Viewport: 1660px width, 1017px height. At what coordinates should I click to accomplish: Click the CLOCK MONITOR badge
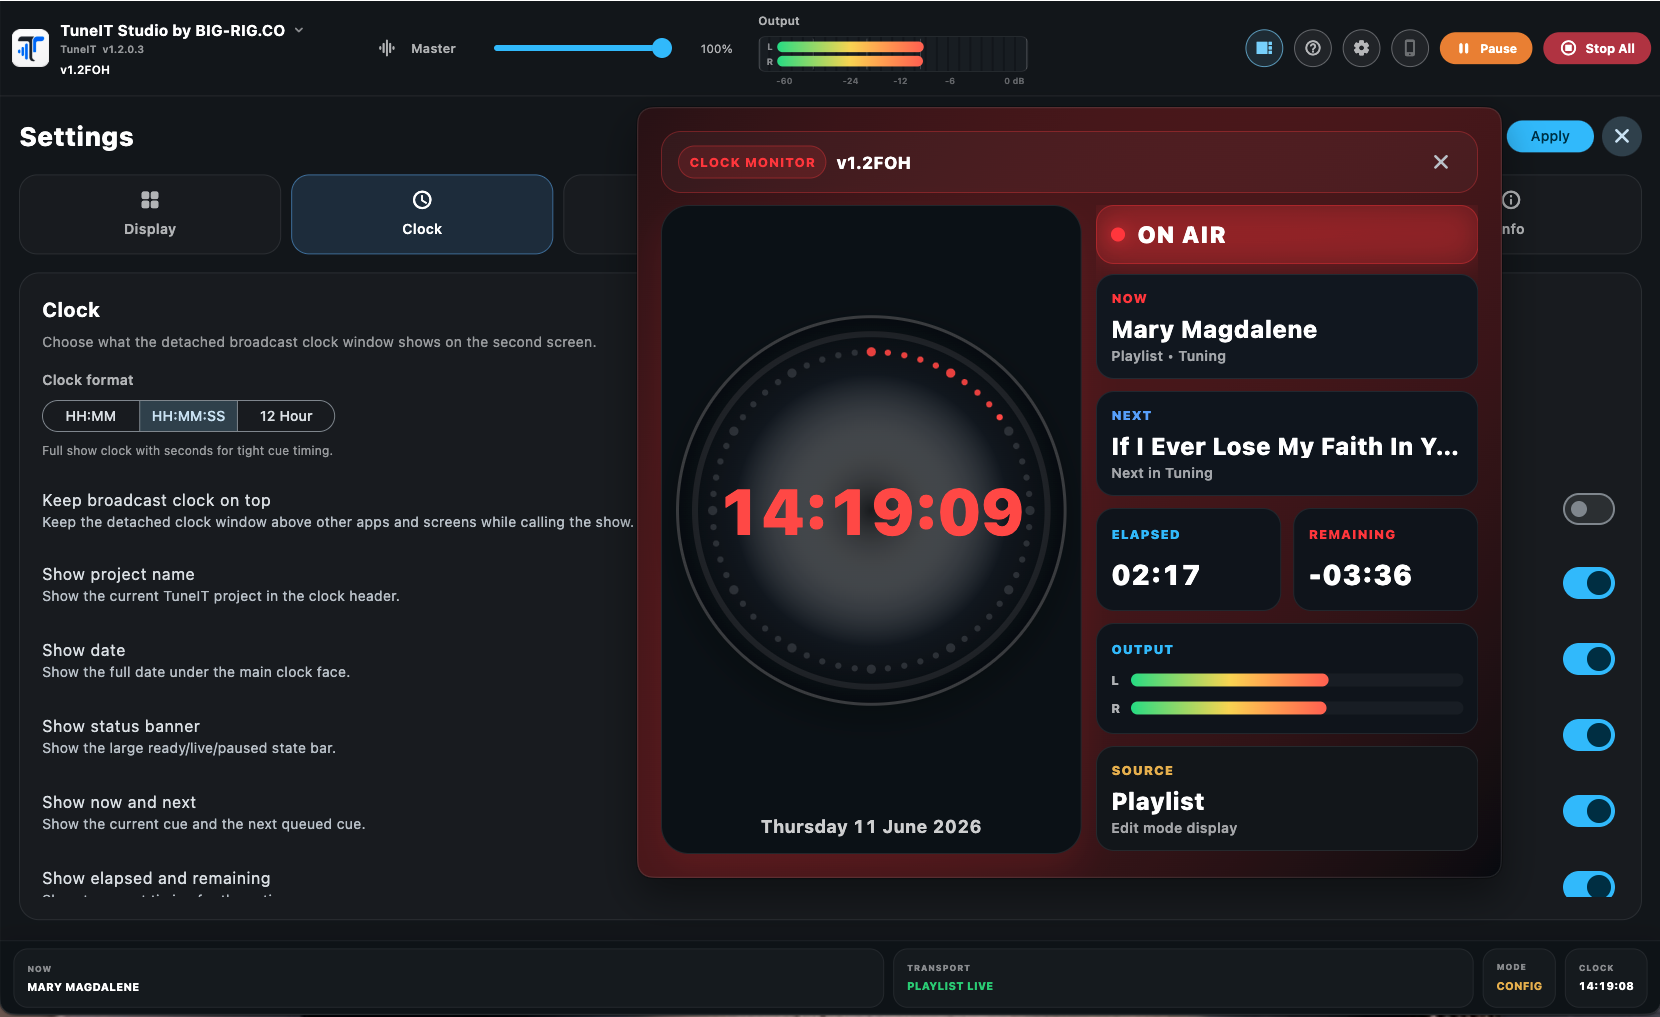click(x=752, y=162)
